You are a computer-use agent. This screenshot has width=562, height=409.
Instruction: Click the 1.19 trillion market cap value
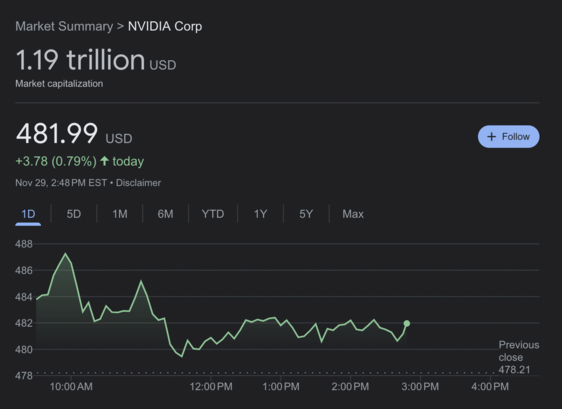81,60
